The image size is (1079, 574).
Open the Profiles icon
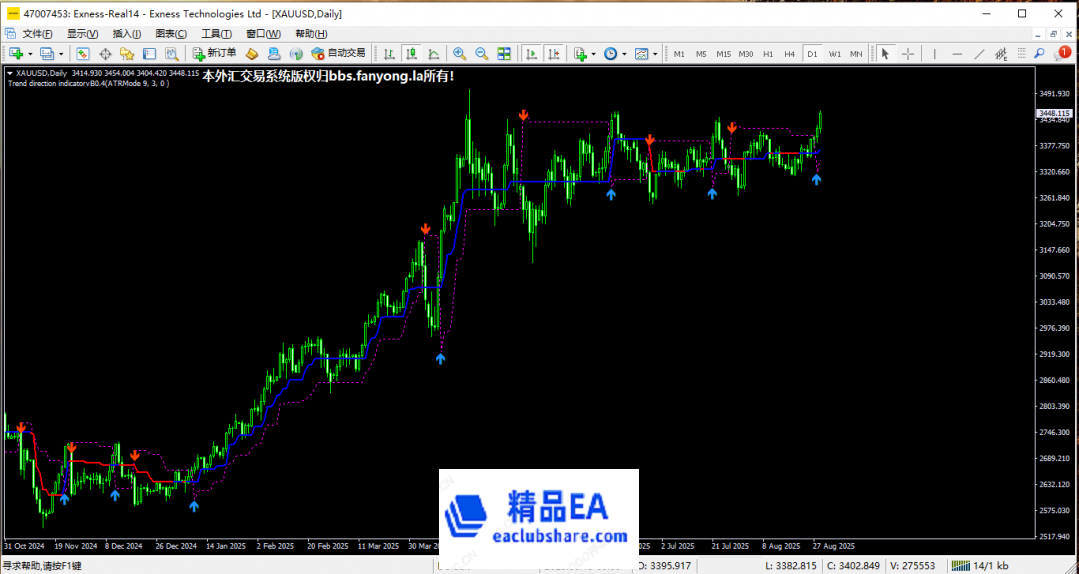coord(47,54)
